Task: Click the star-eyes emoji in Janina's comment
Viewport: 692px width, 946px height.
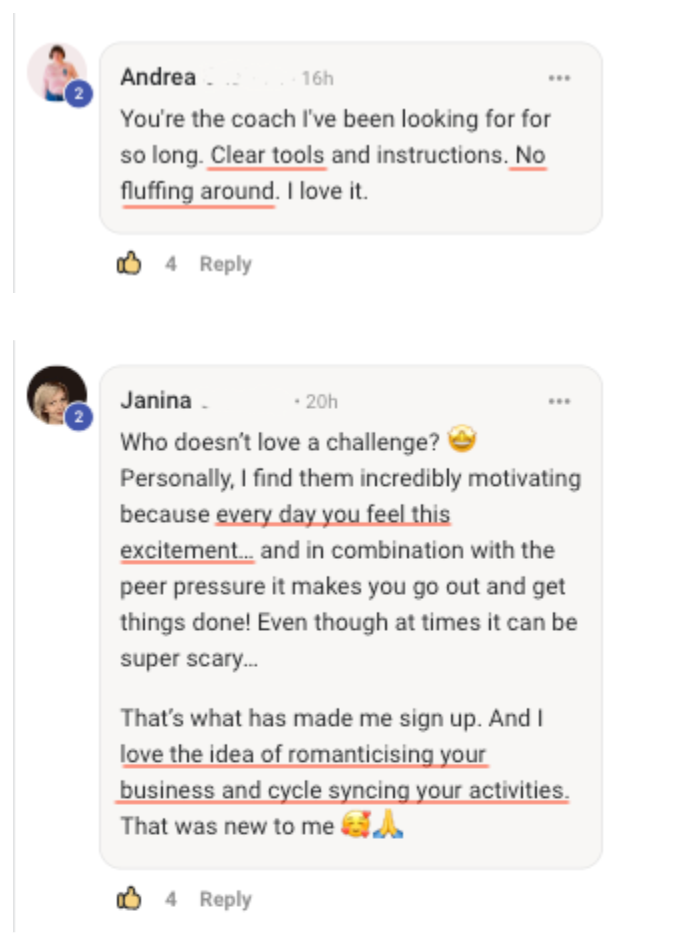Action: click(461, 440)
